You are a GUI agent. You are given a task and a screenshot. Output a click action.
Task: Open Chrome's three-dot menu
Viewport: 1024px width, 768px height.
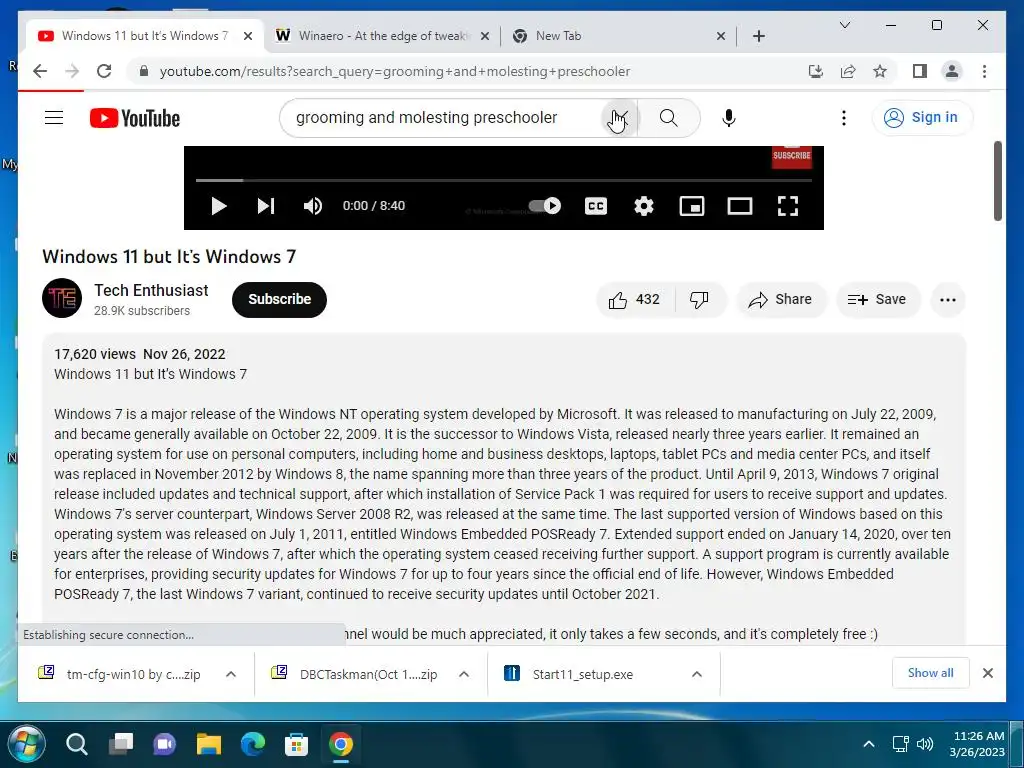(984, 71)
